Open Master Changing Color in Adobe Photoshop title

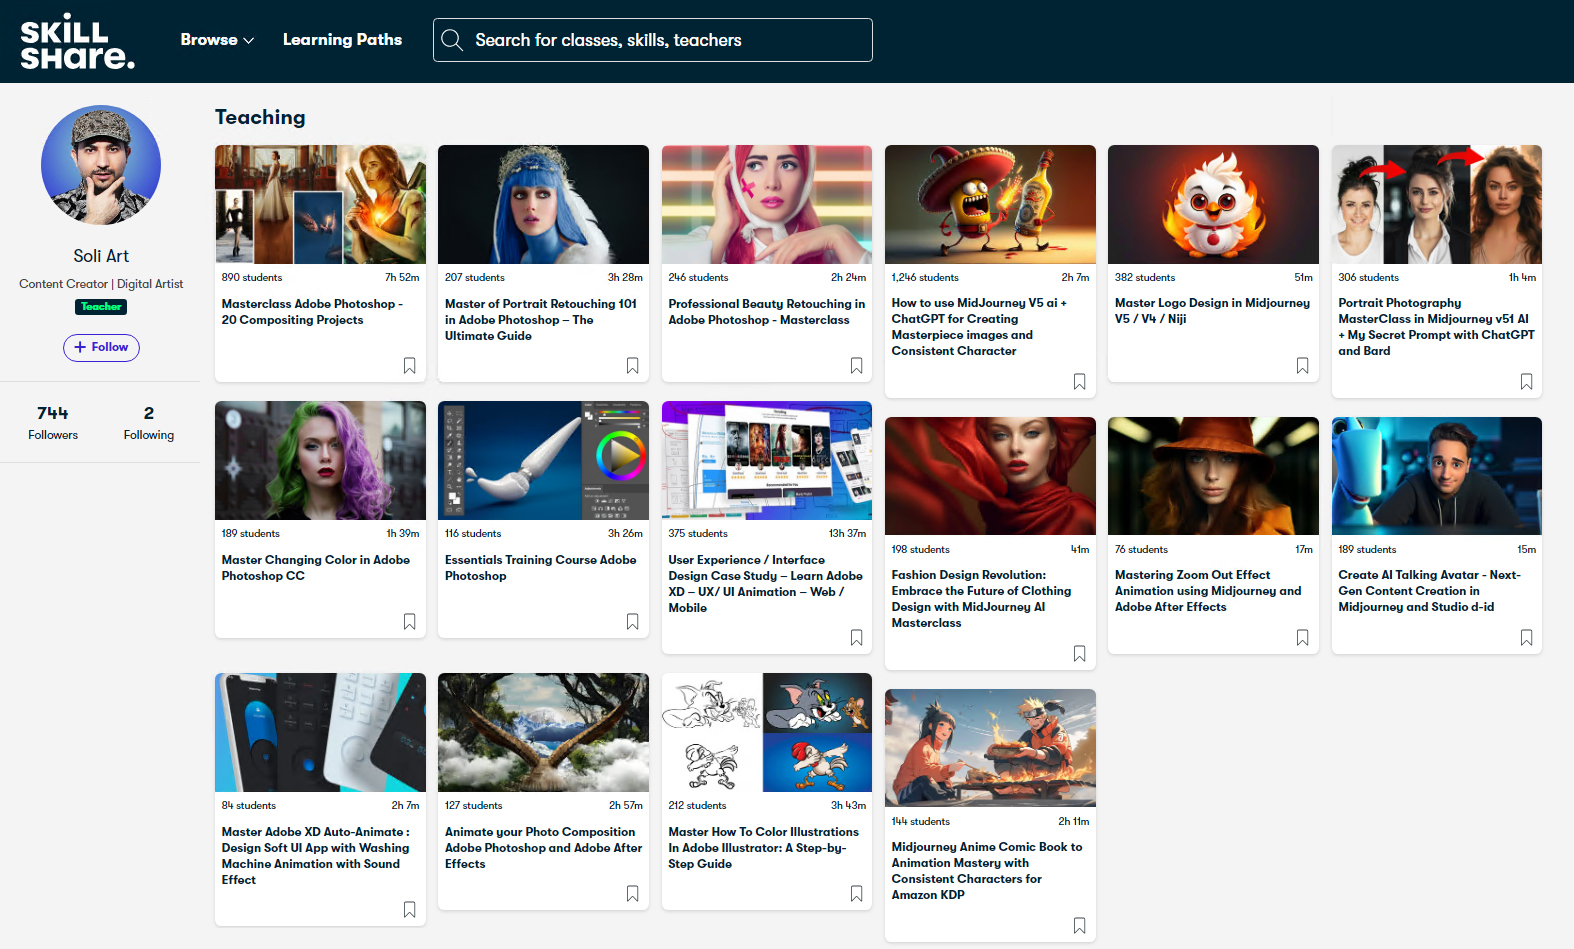tap(315, 568)
